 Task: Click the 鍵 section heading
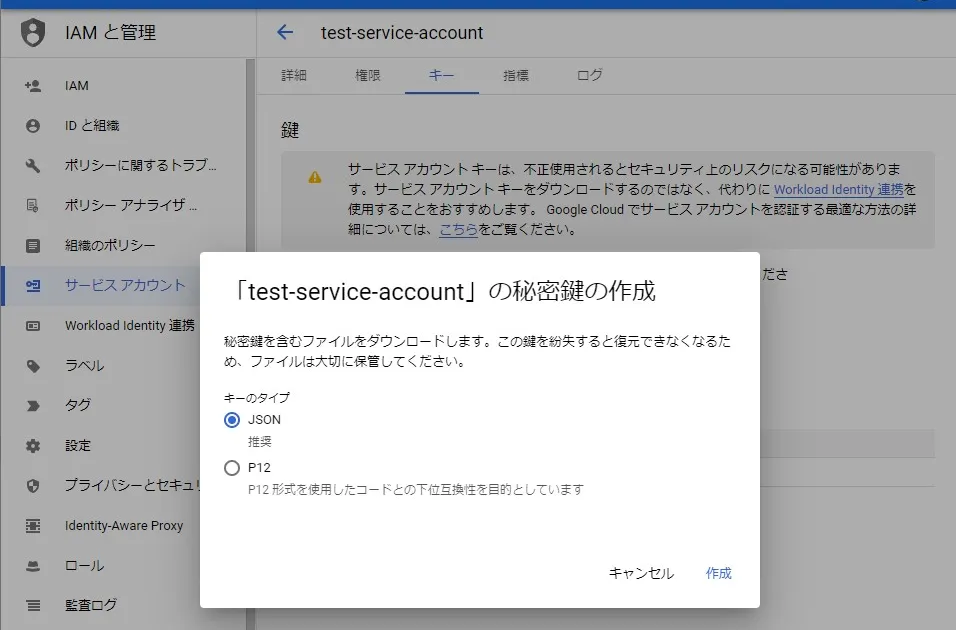click(290, 130)
